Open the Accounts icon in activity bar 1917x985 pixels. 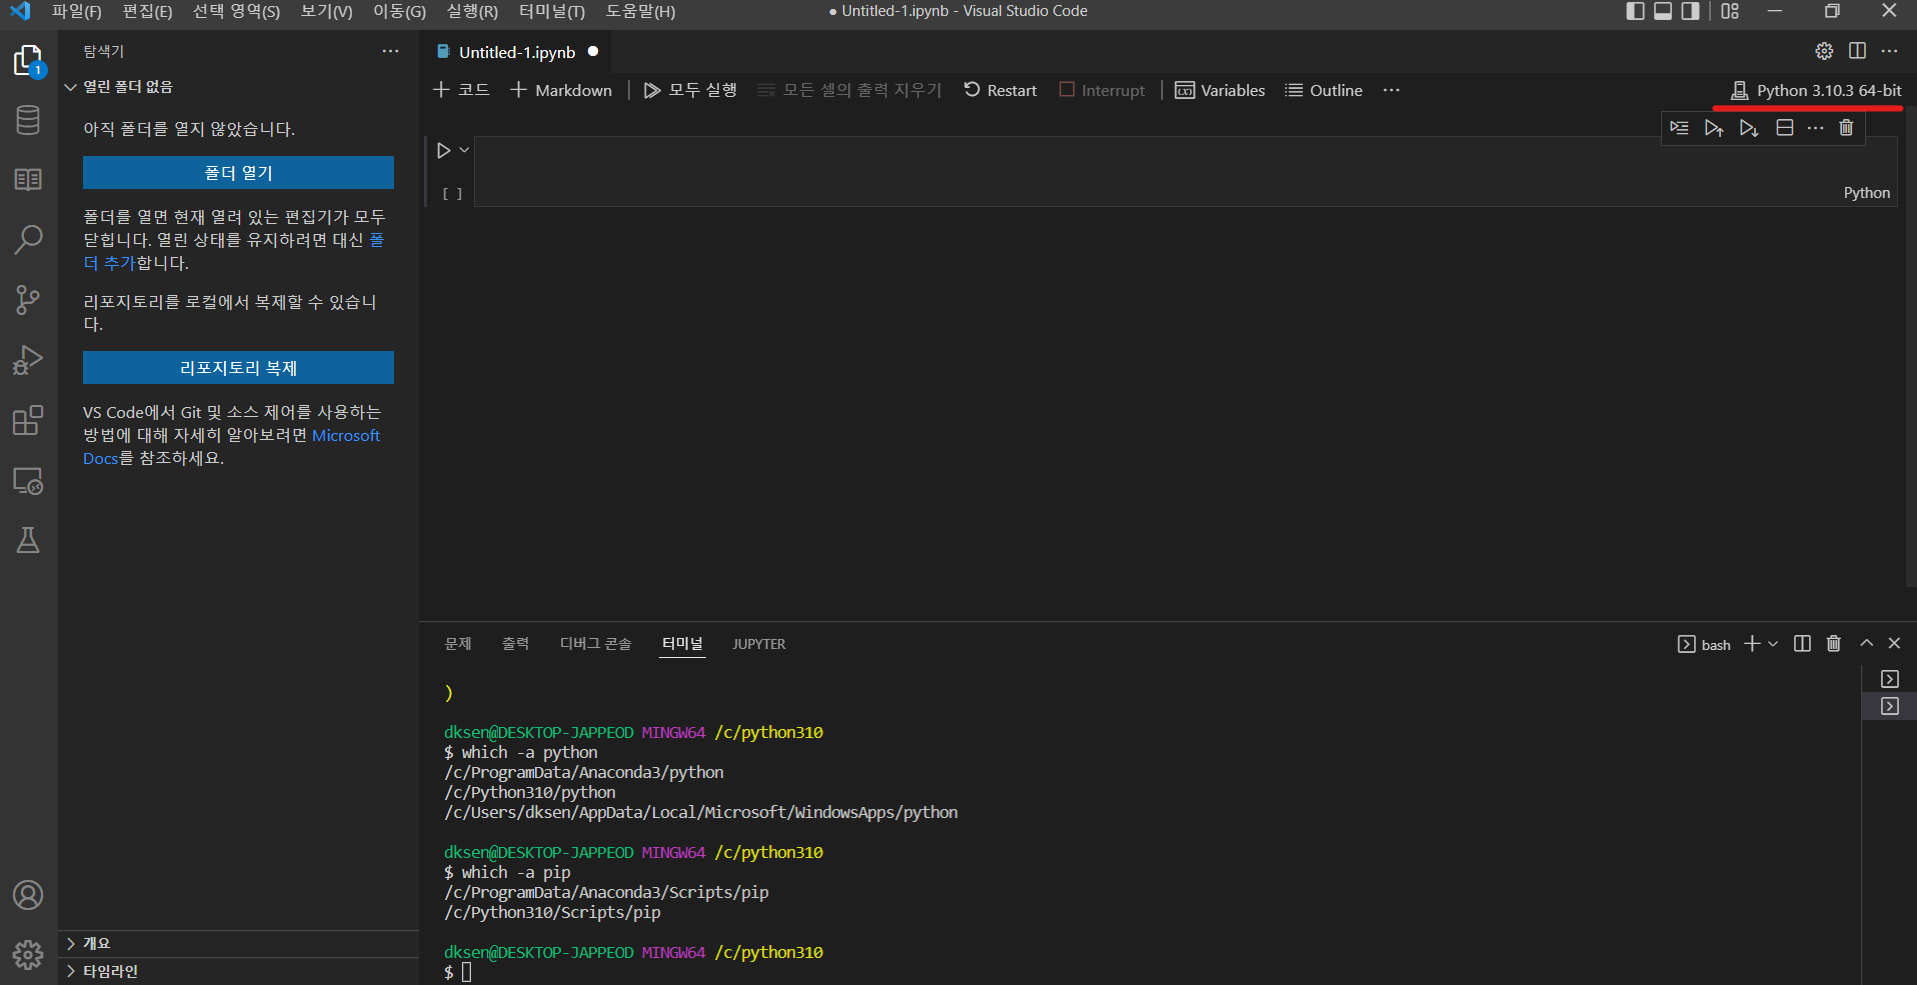(x=28, y=895)
